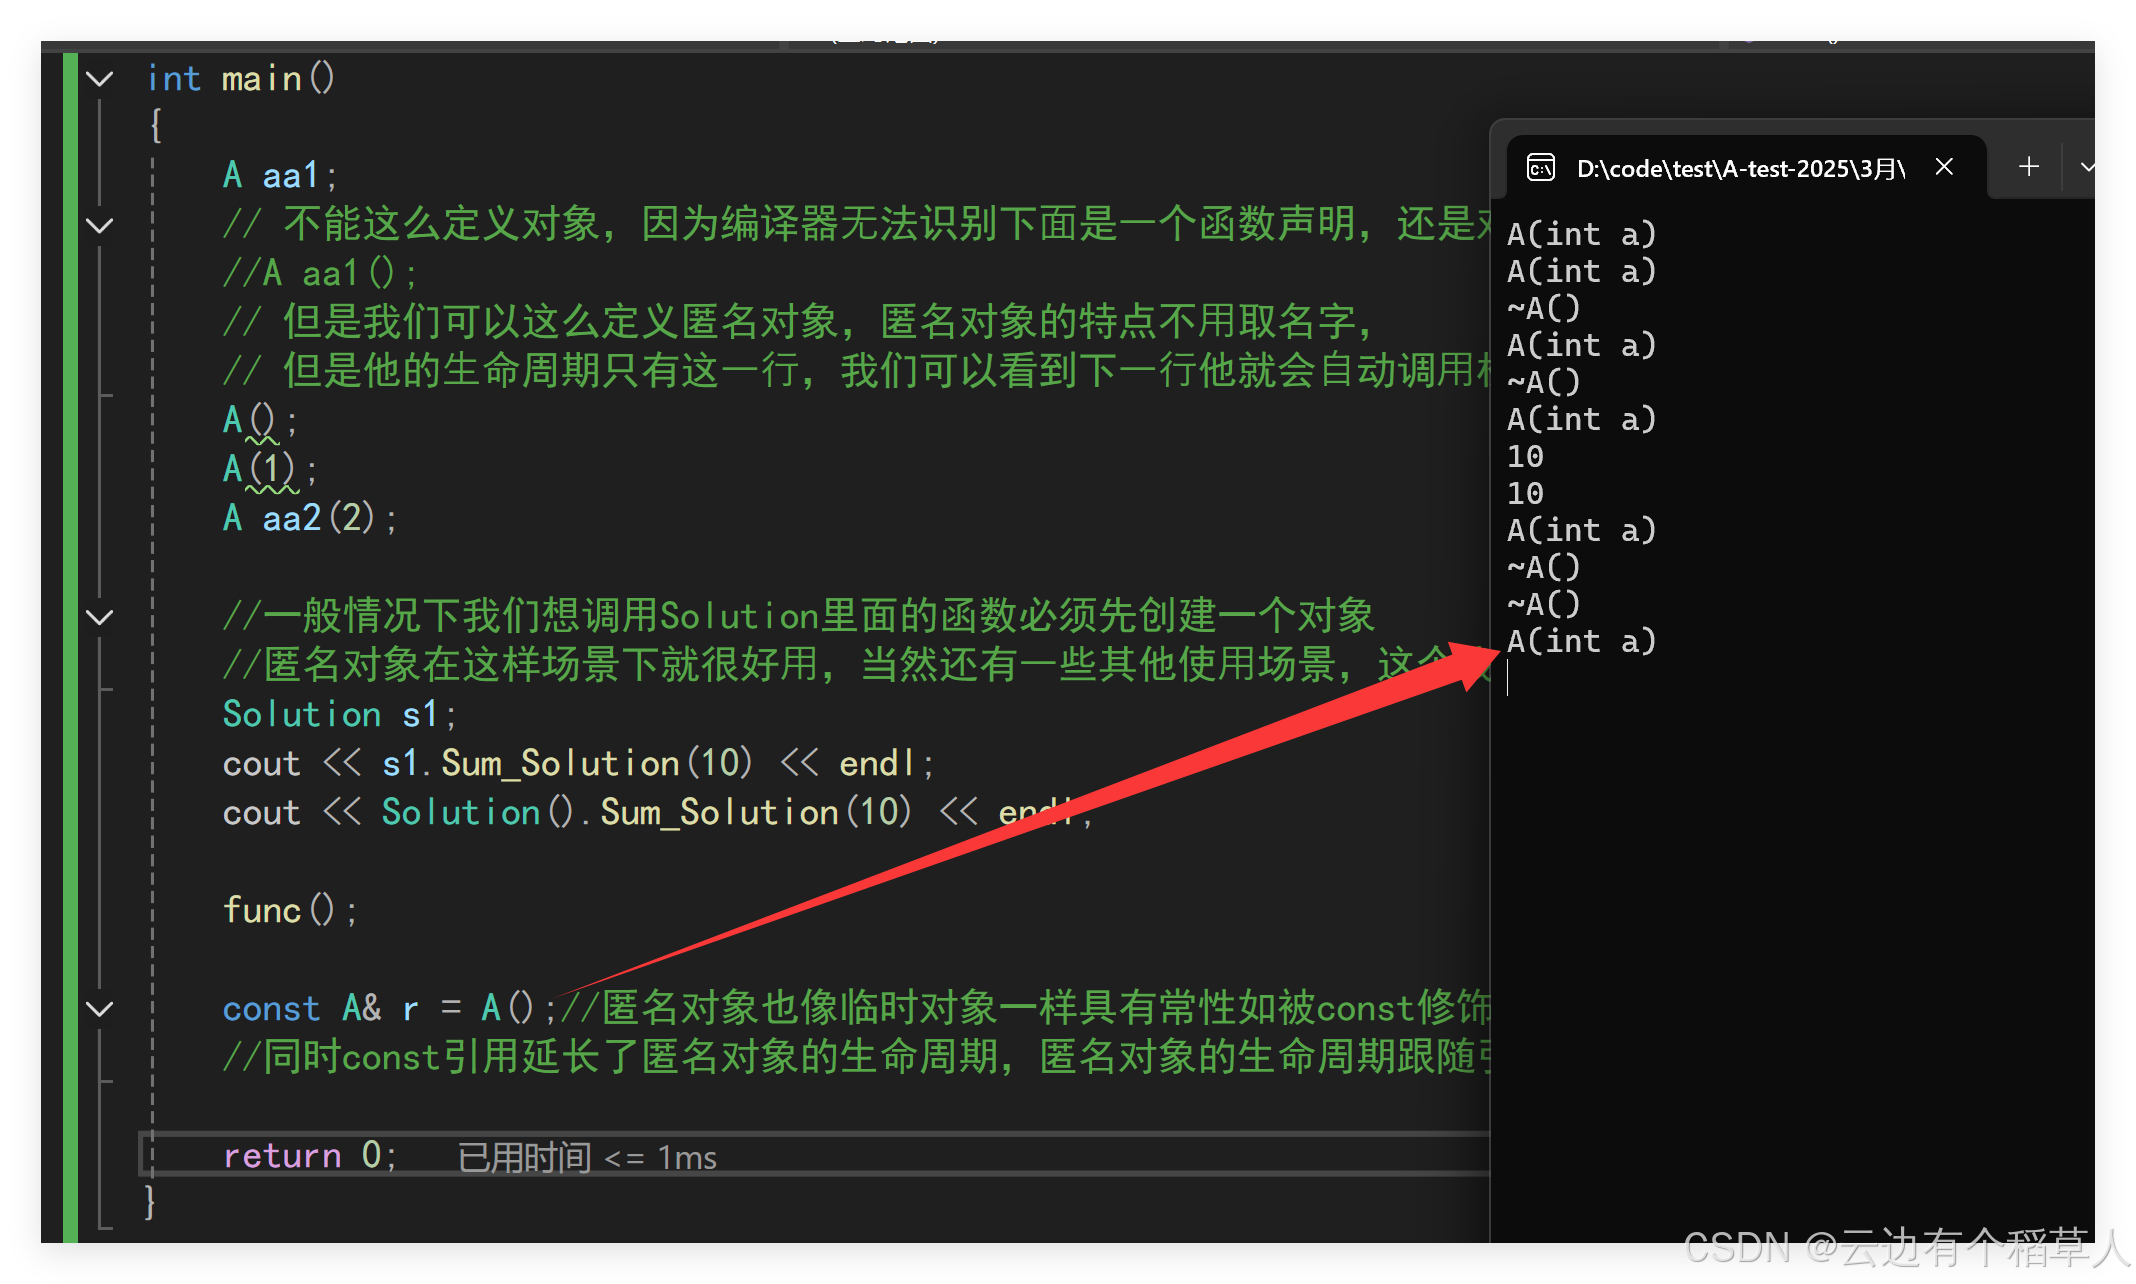This screenshot has height=1284, width=2136.
Task: Open a new terminal tab with plus
Action: tap(2029, 167)
